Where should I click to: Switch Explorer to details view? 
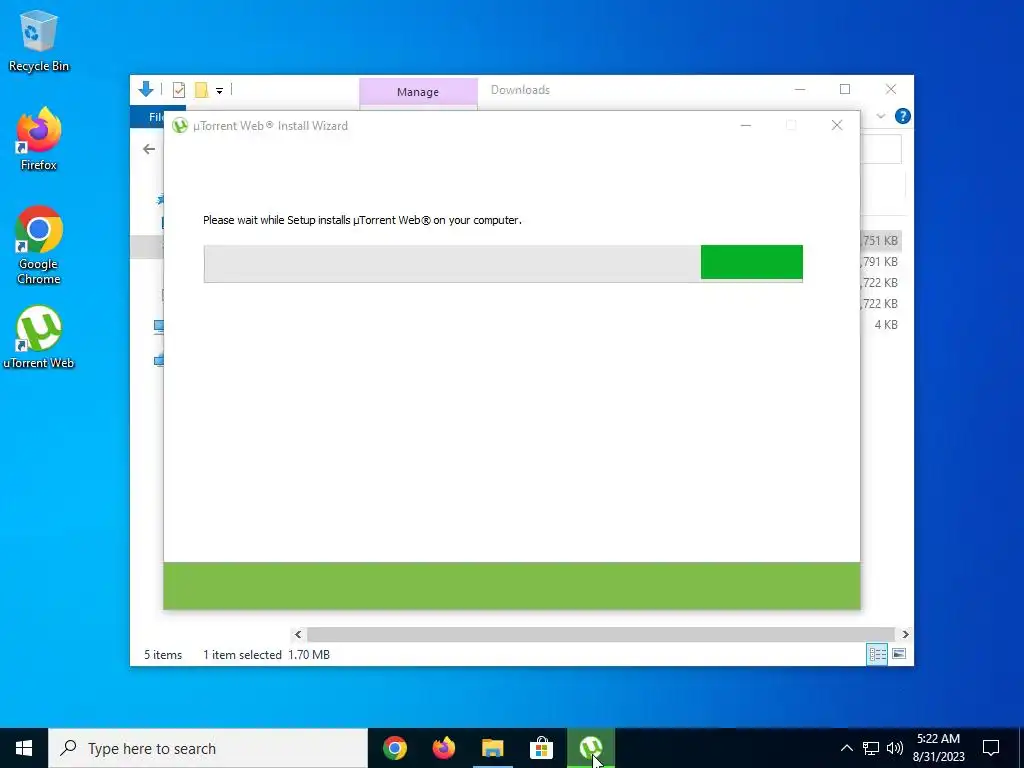877,654
